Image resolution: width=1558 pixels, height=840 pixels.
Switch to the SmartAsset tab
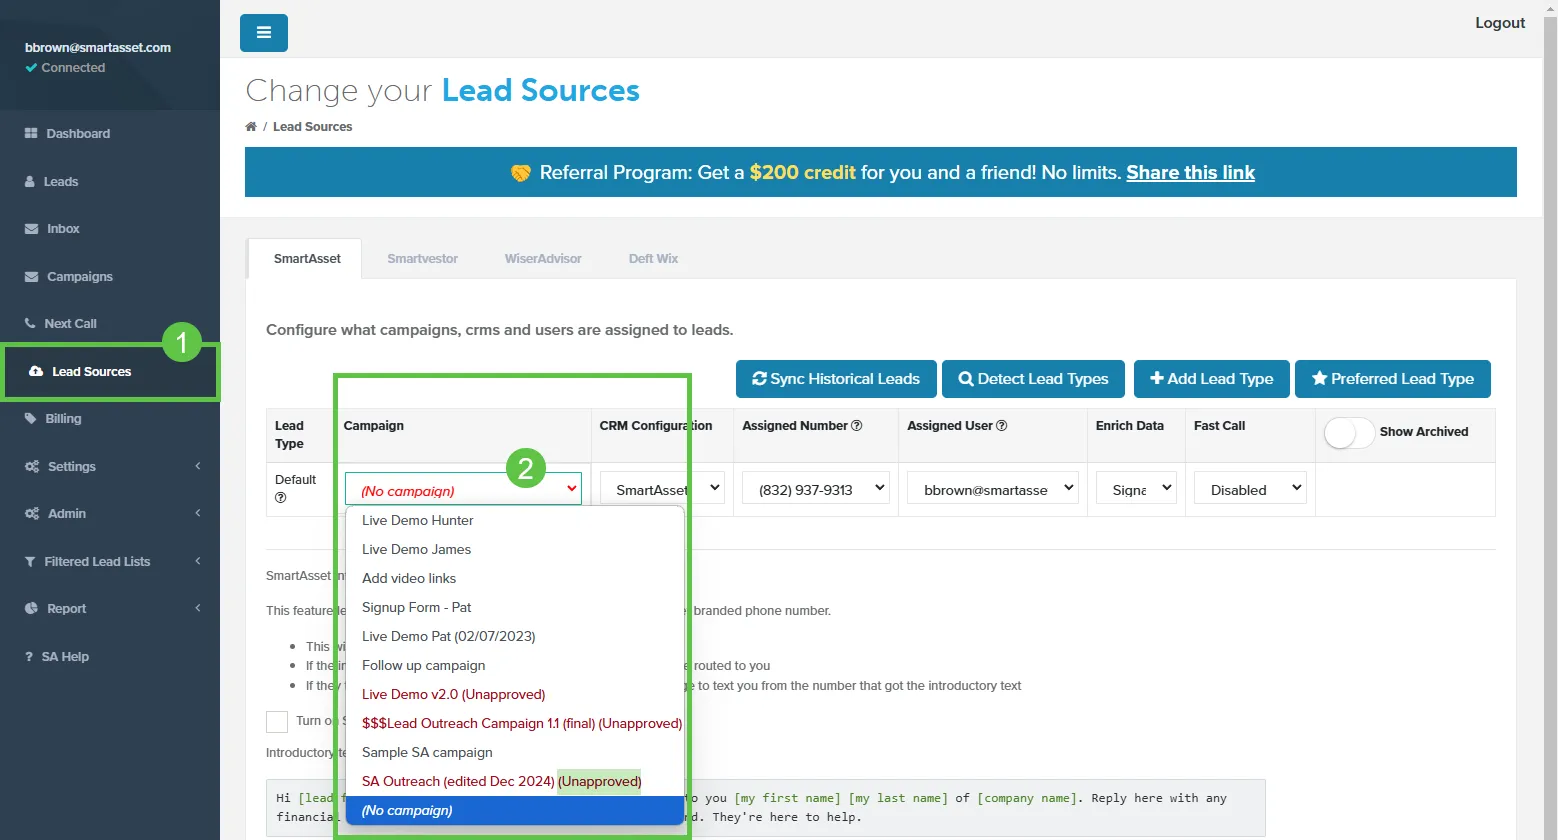tap(307, 259)
